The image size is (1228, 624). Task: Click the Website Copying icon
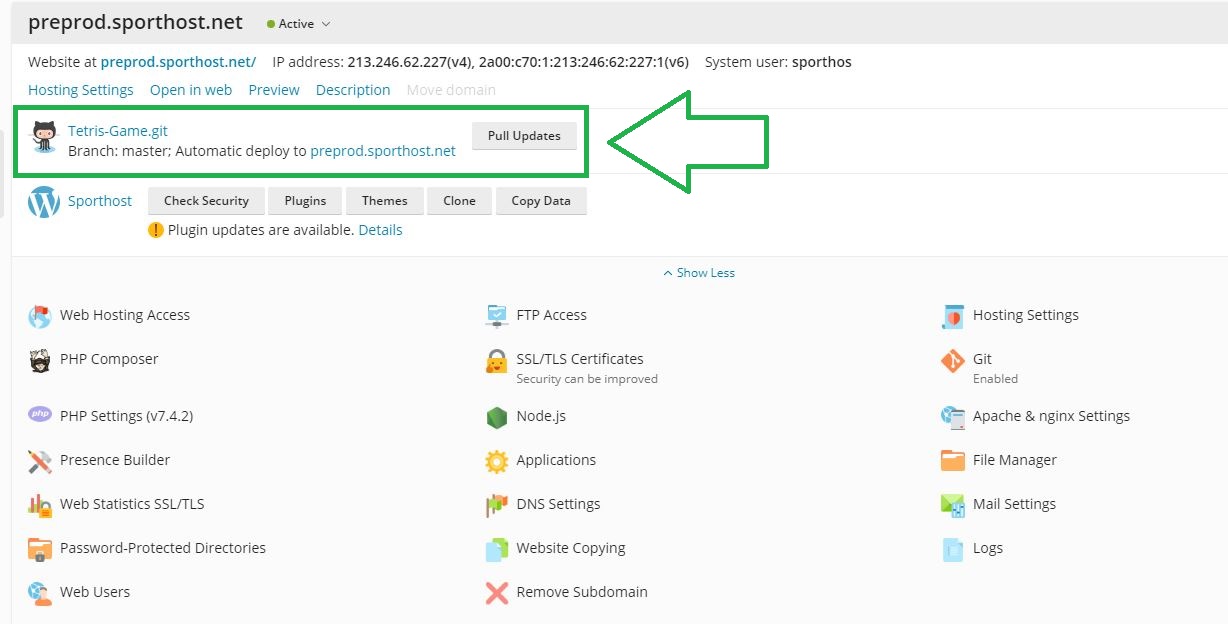pos(497,549)
